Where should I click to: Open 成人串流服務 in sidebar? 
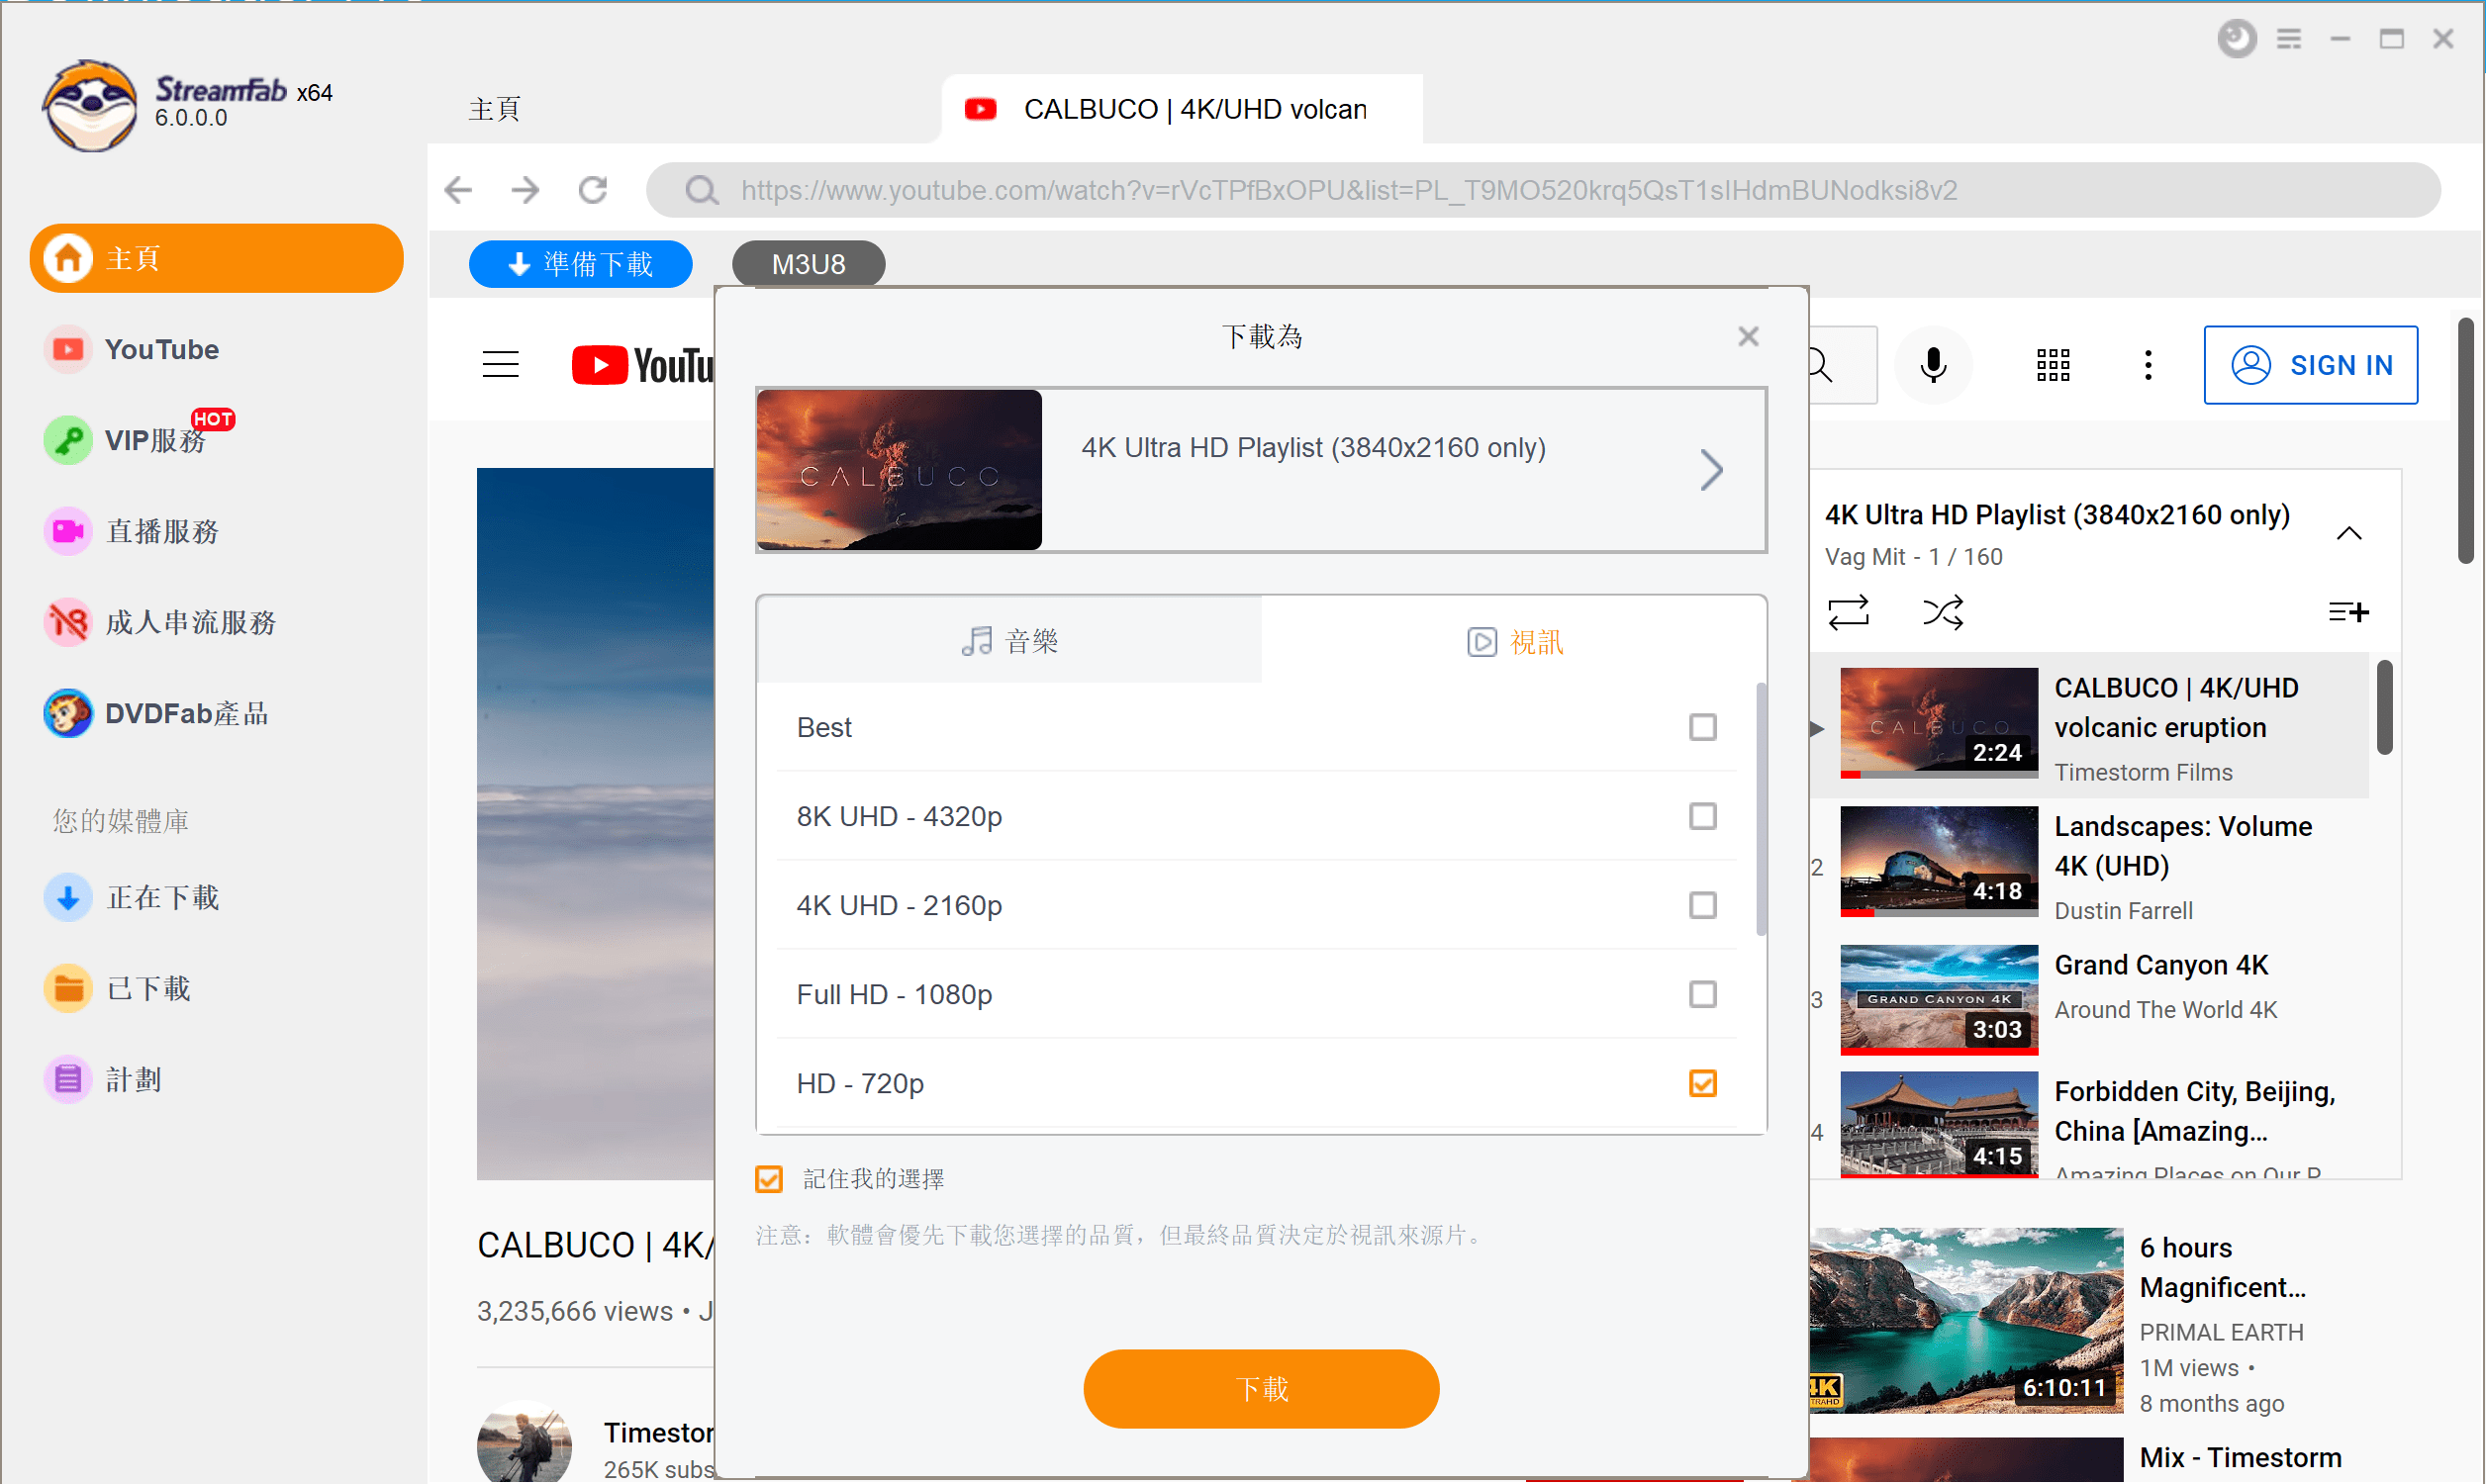(160, 622)
